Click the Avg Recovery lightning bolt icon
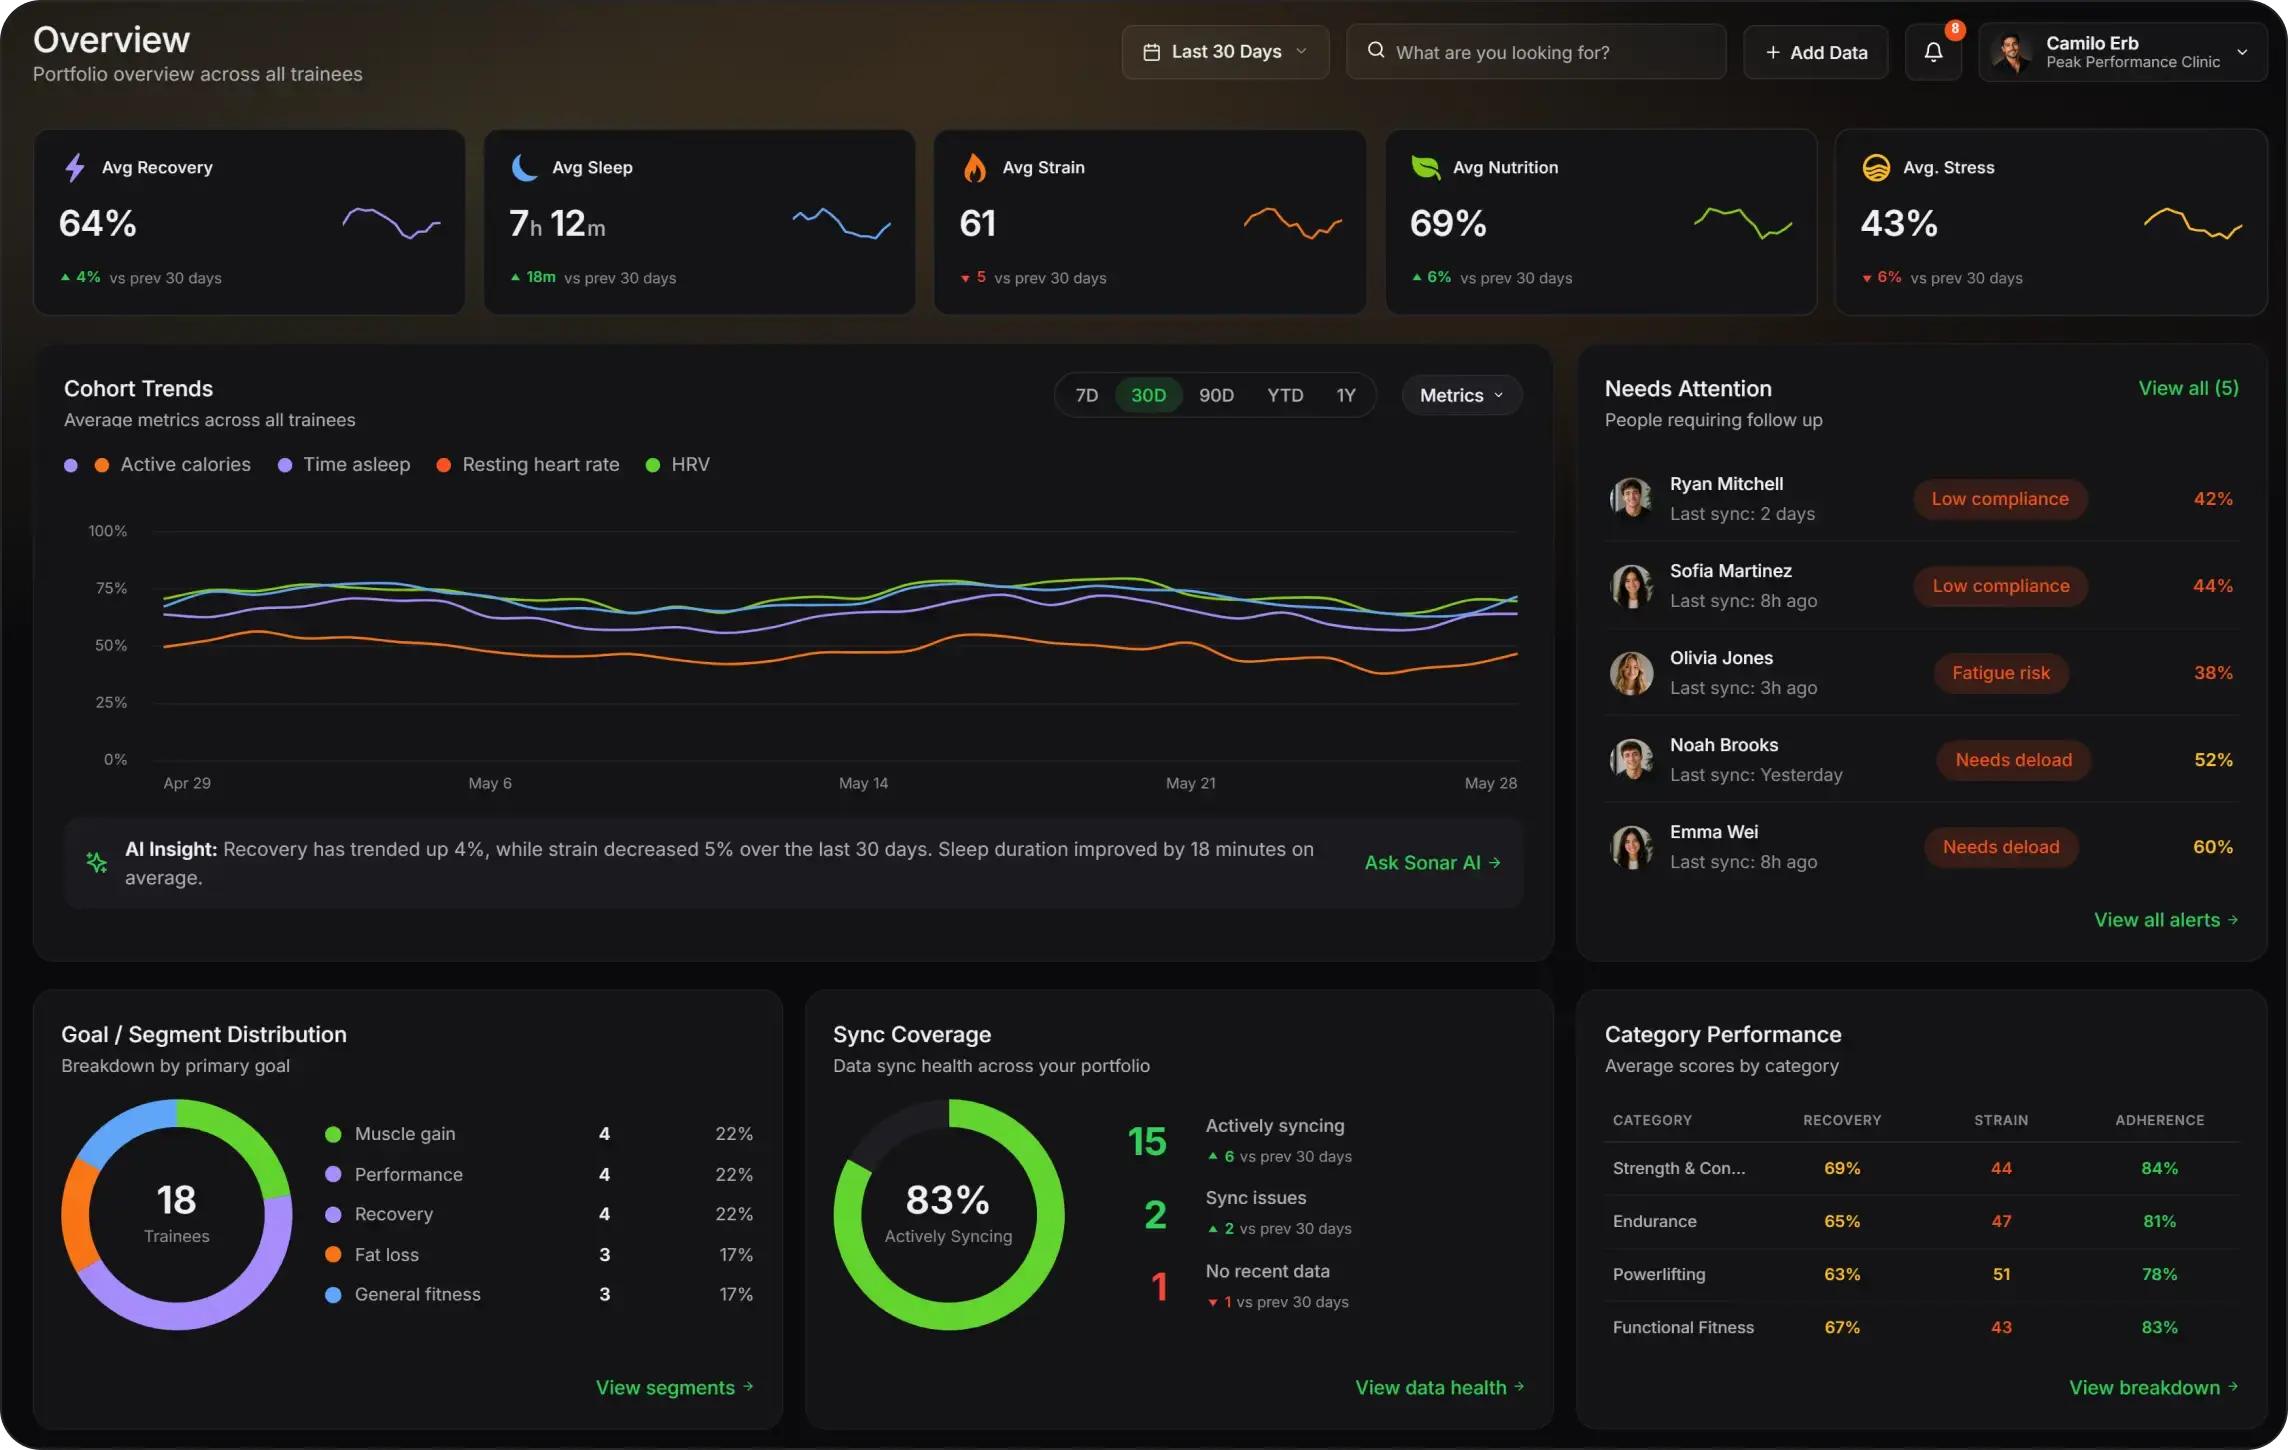 pos(75,167)
